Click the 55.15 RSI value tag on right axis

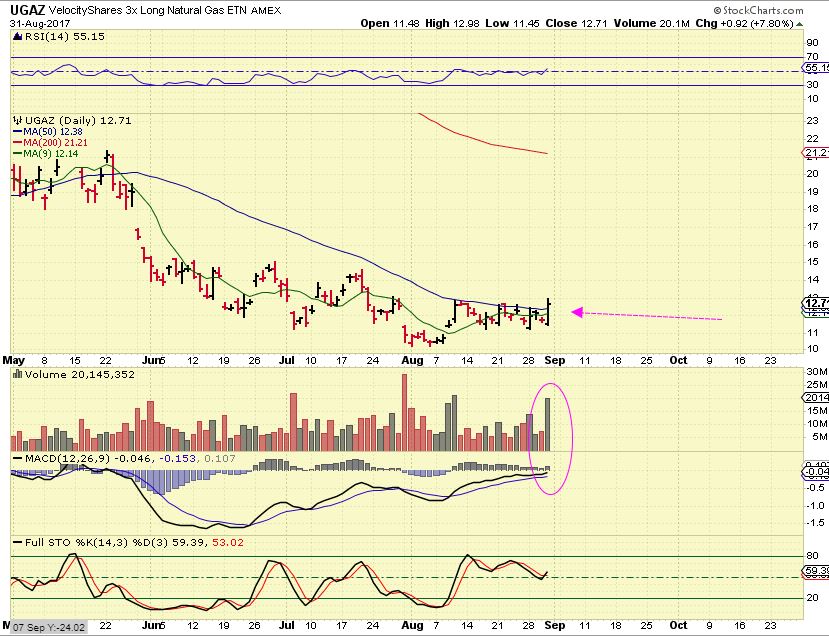[816, 68]
